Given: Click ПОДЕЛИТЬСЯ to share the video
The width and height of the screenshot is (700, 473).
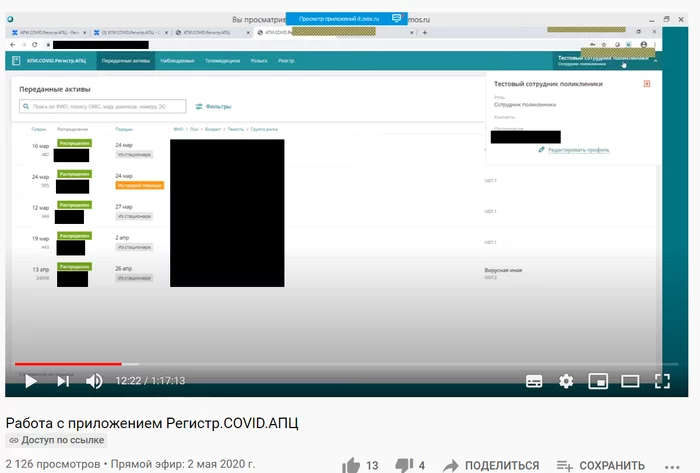Looking at the screenshot, I should tap(502, 465).
